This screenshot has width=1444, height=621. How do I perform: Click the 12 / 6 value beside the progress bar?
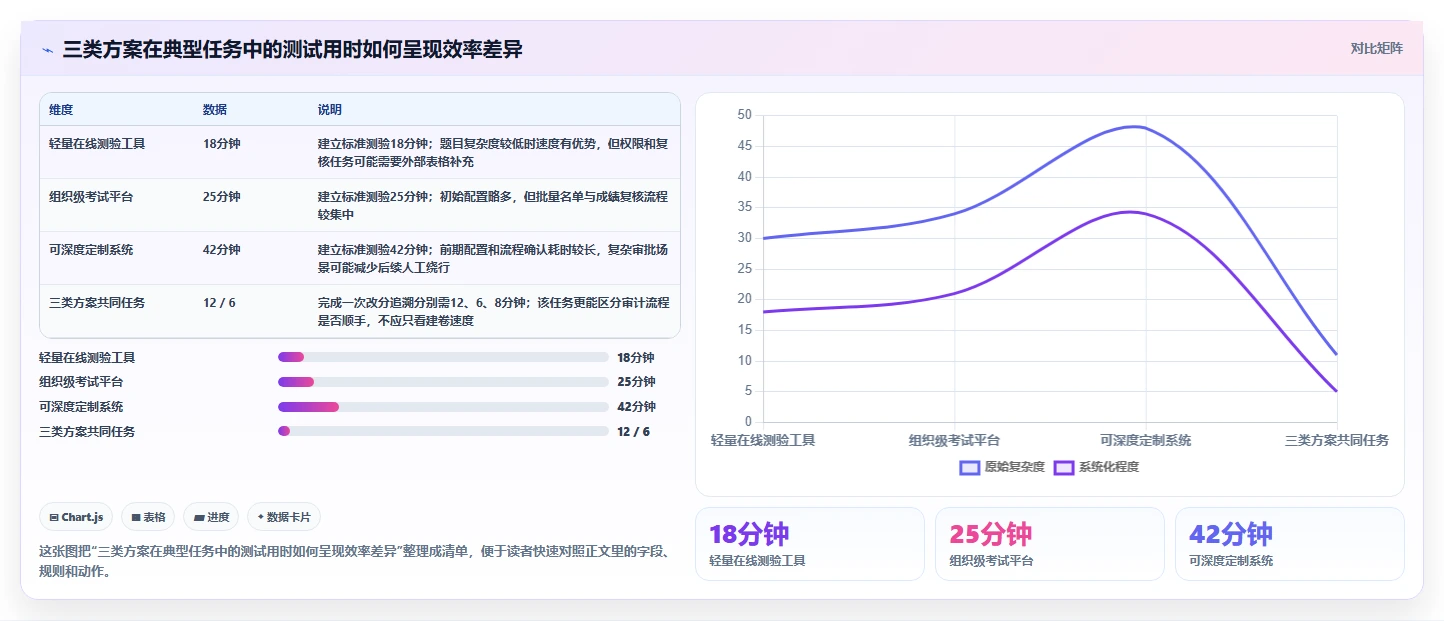point(633,431)
